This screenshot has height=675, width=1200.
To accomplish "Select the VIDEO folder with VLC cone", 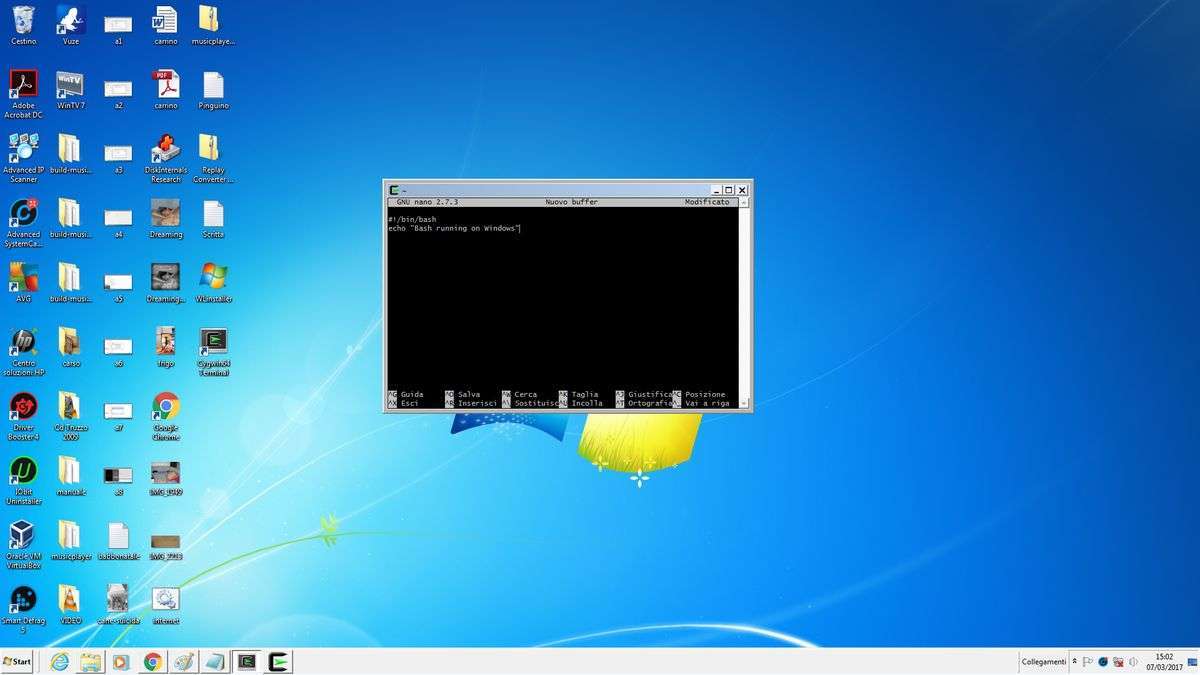I will (x=70, y=605).
